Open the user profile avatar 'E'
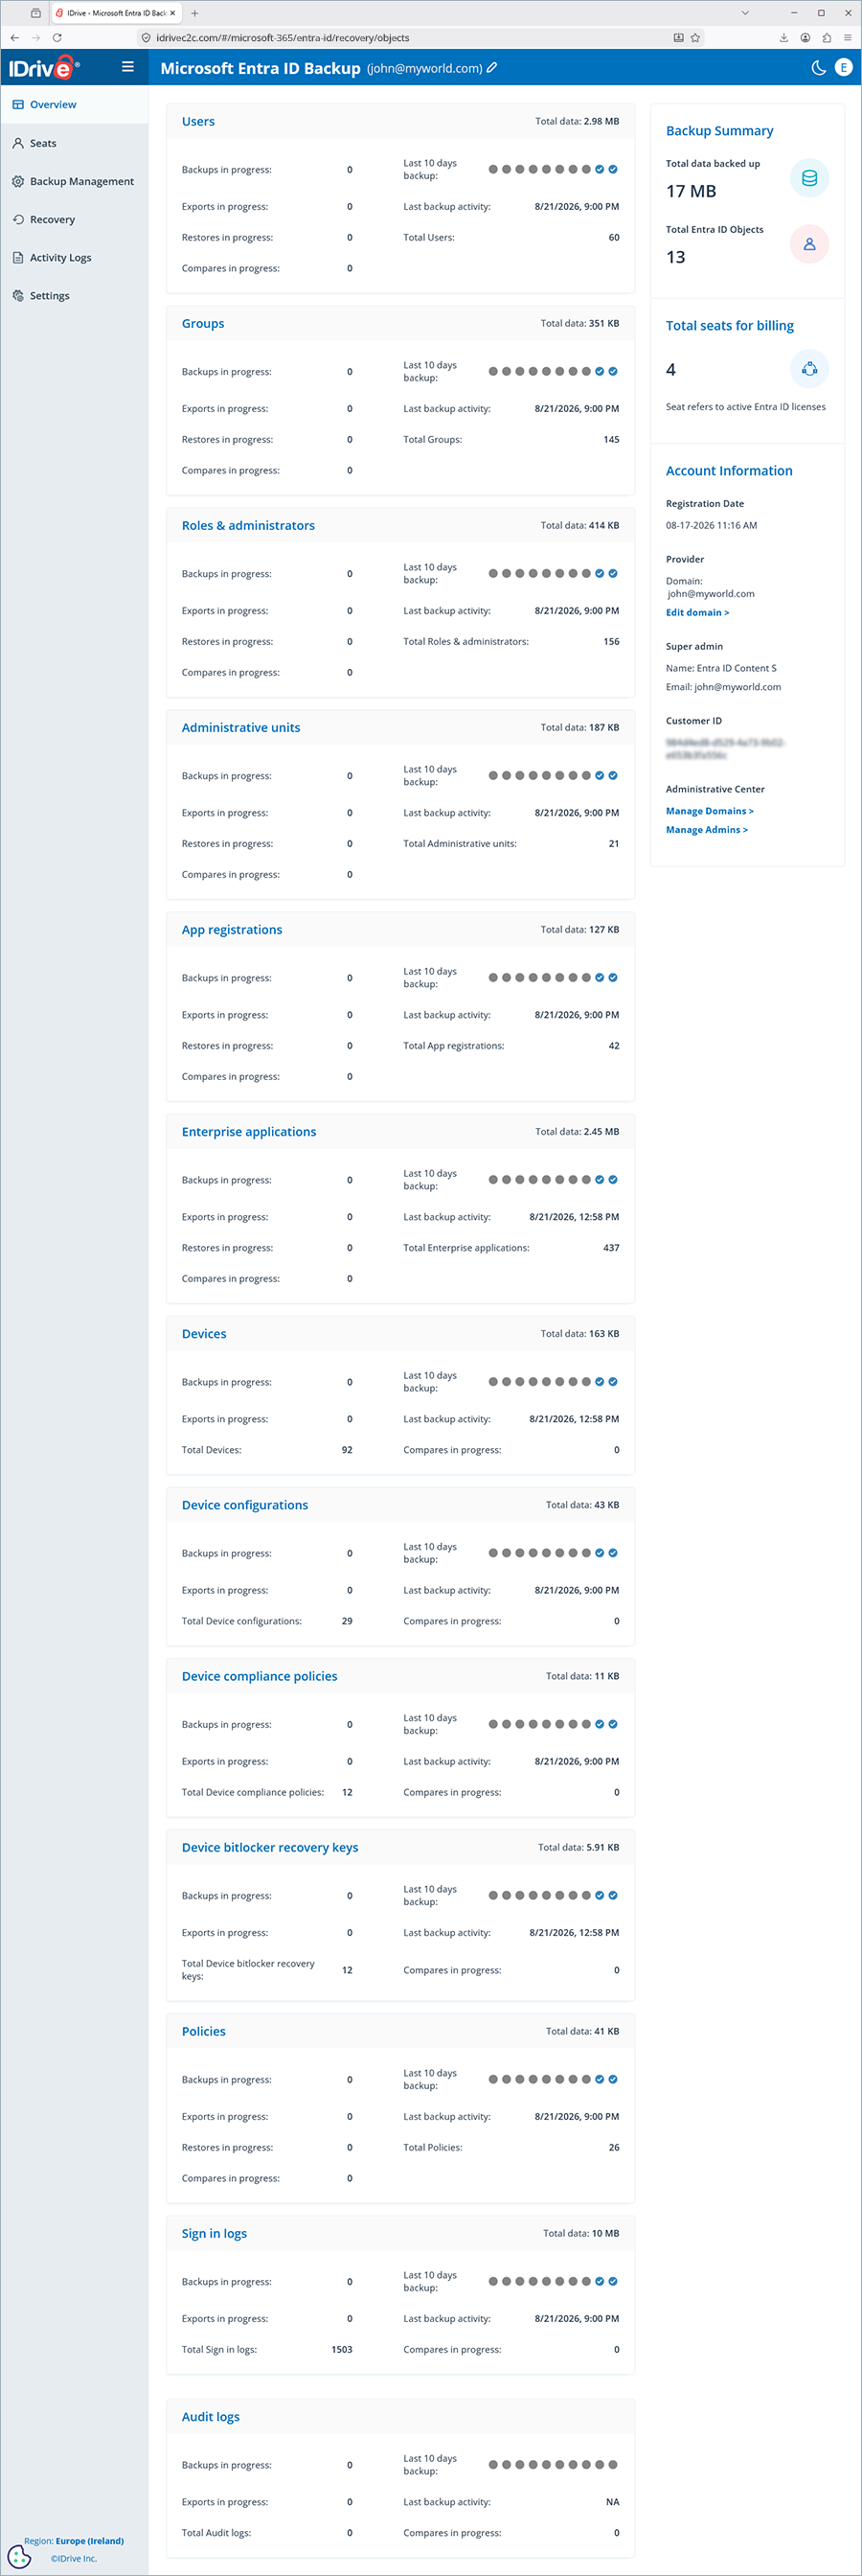Viewport: 862px width, 2576px height. [843, 67]
